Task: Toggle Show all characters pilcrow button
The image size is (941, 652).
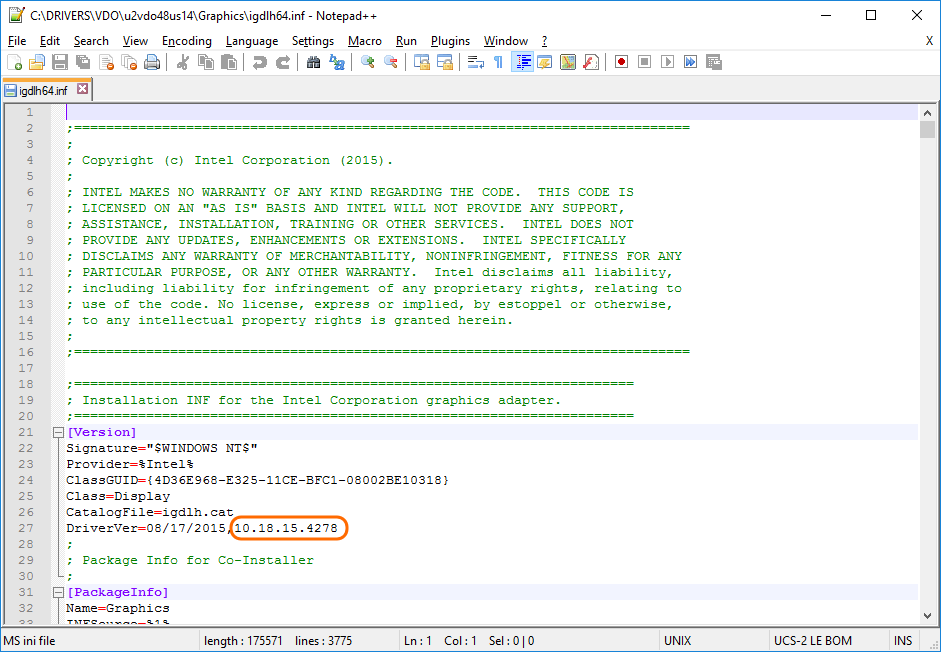Action: click(x=498, y=62)
